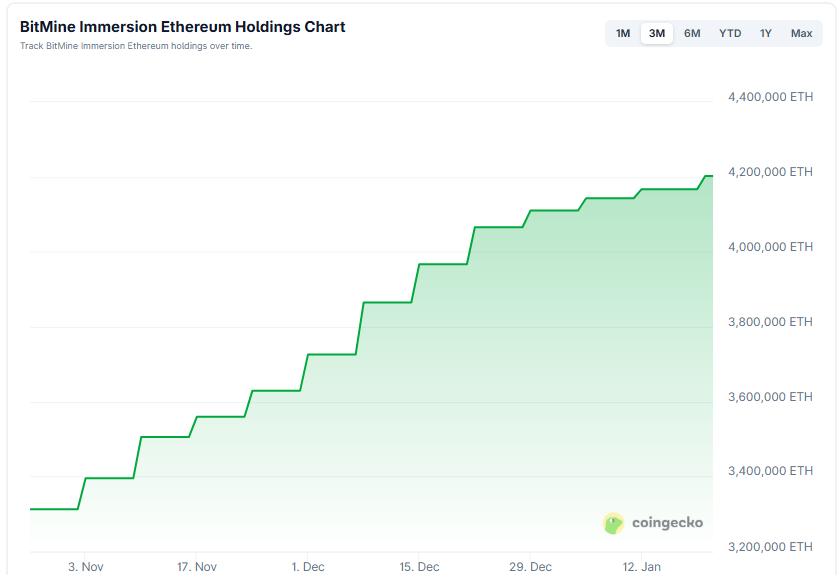This screenshot has width=839, height=575.
Task: Choose the 6M range option
Action: pyautogui.click(x=692, y=34)
